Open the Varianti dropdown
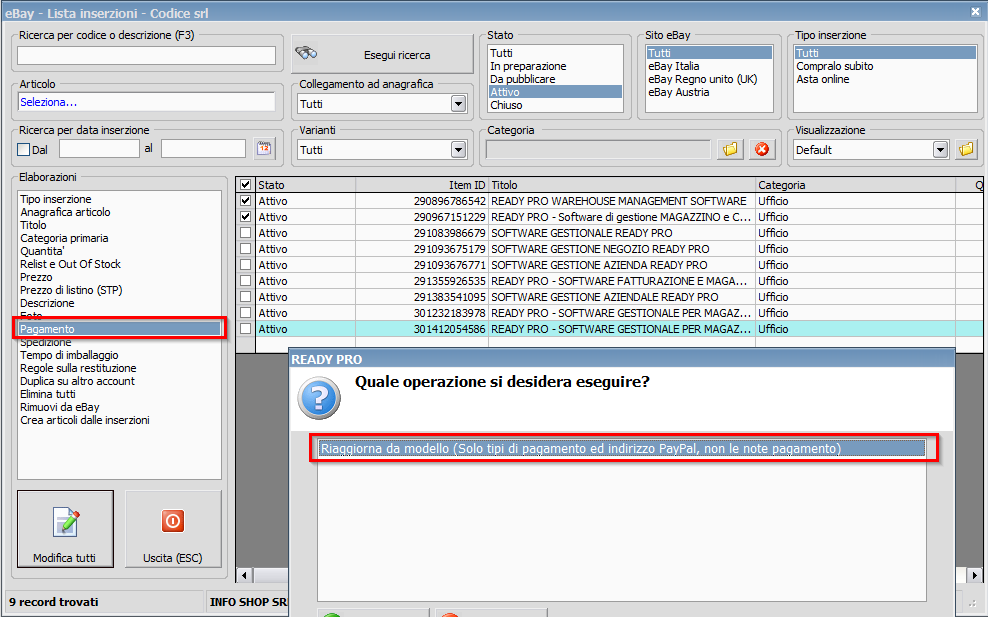Screen dimensions: 988x617 coord(459,149)
